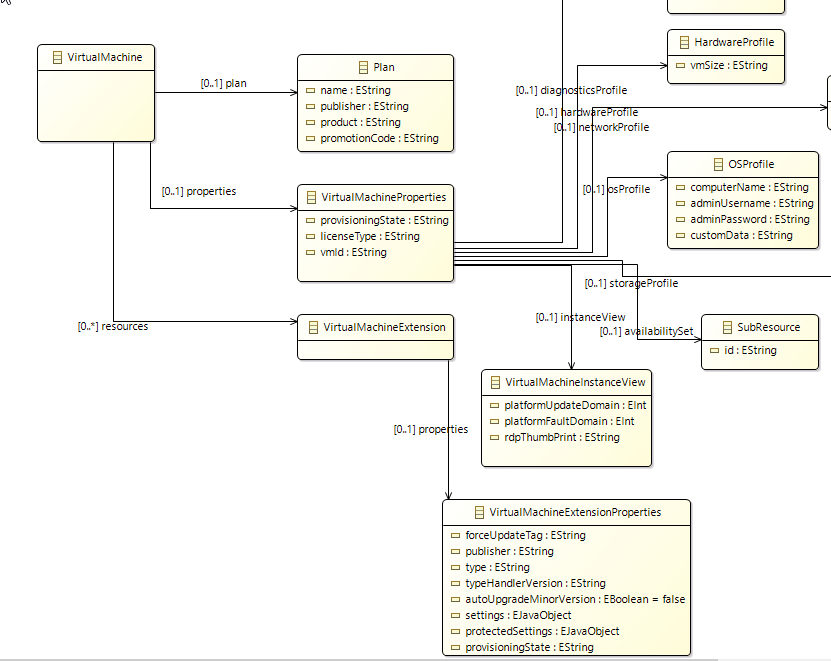Click the attribute icon beside vmSize
The image size is (831, 661).
point(680,66)
